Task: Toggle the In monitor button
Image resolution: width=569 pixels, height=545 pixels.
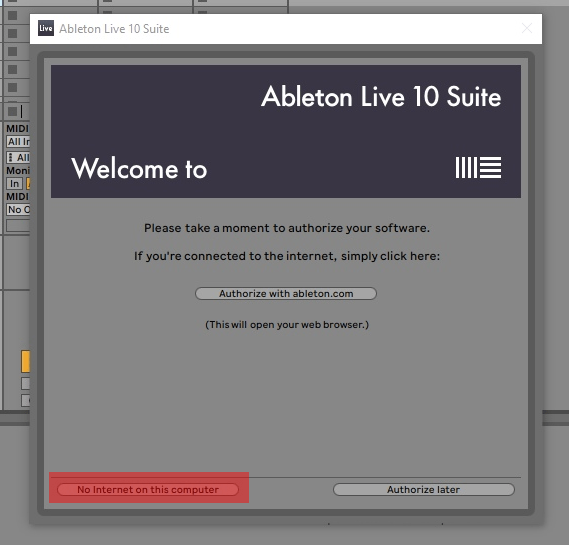Action: [15, 184]
